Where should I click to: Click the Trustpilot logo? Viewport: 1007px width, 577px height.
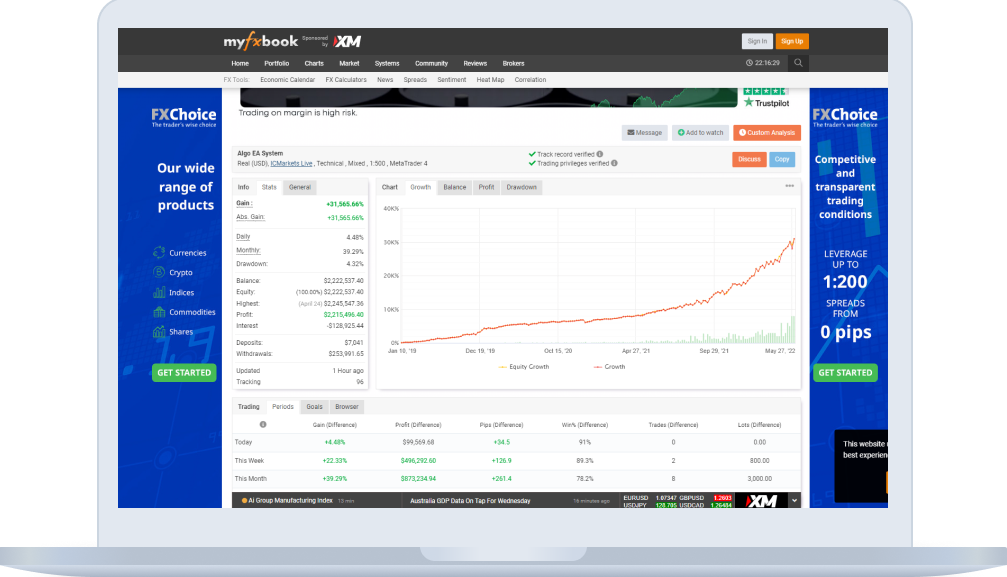pyautogui.click(x=766, y=102)
